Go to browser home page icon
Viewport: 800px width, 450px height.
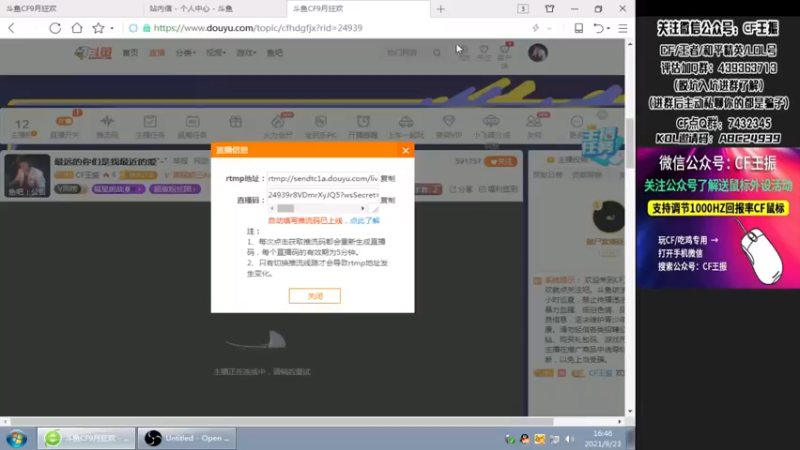(77, 28)
